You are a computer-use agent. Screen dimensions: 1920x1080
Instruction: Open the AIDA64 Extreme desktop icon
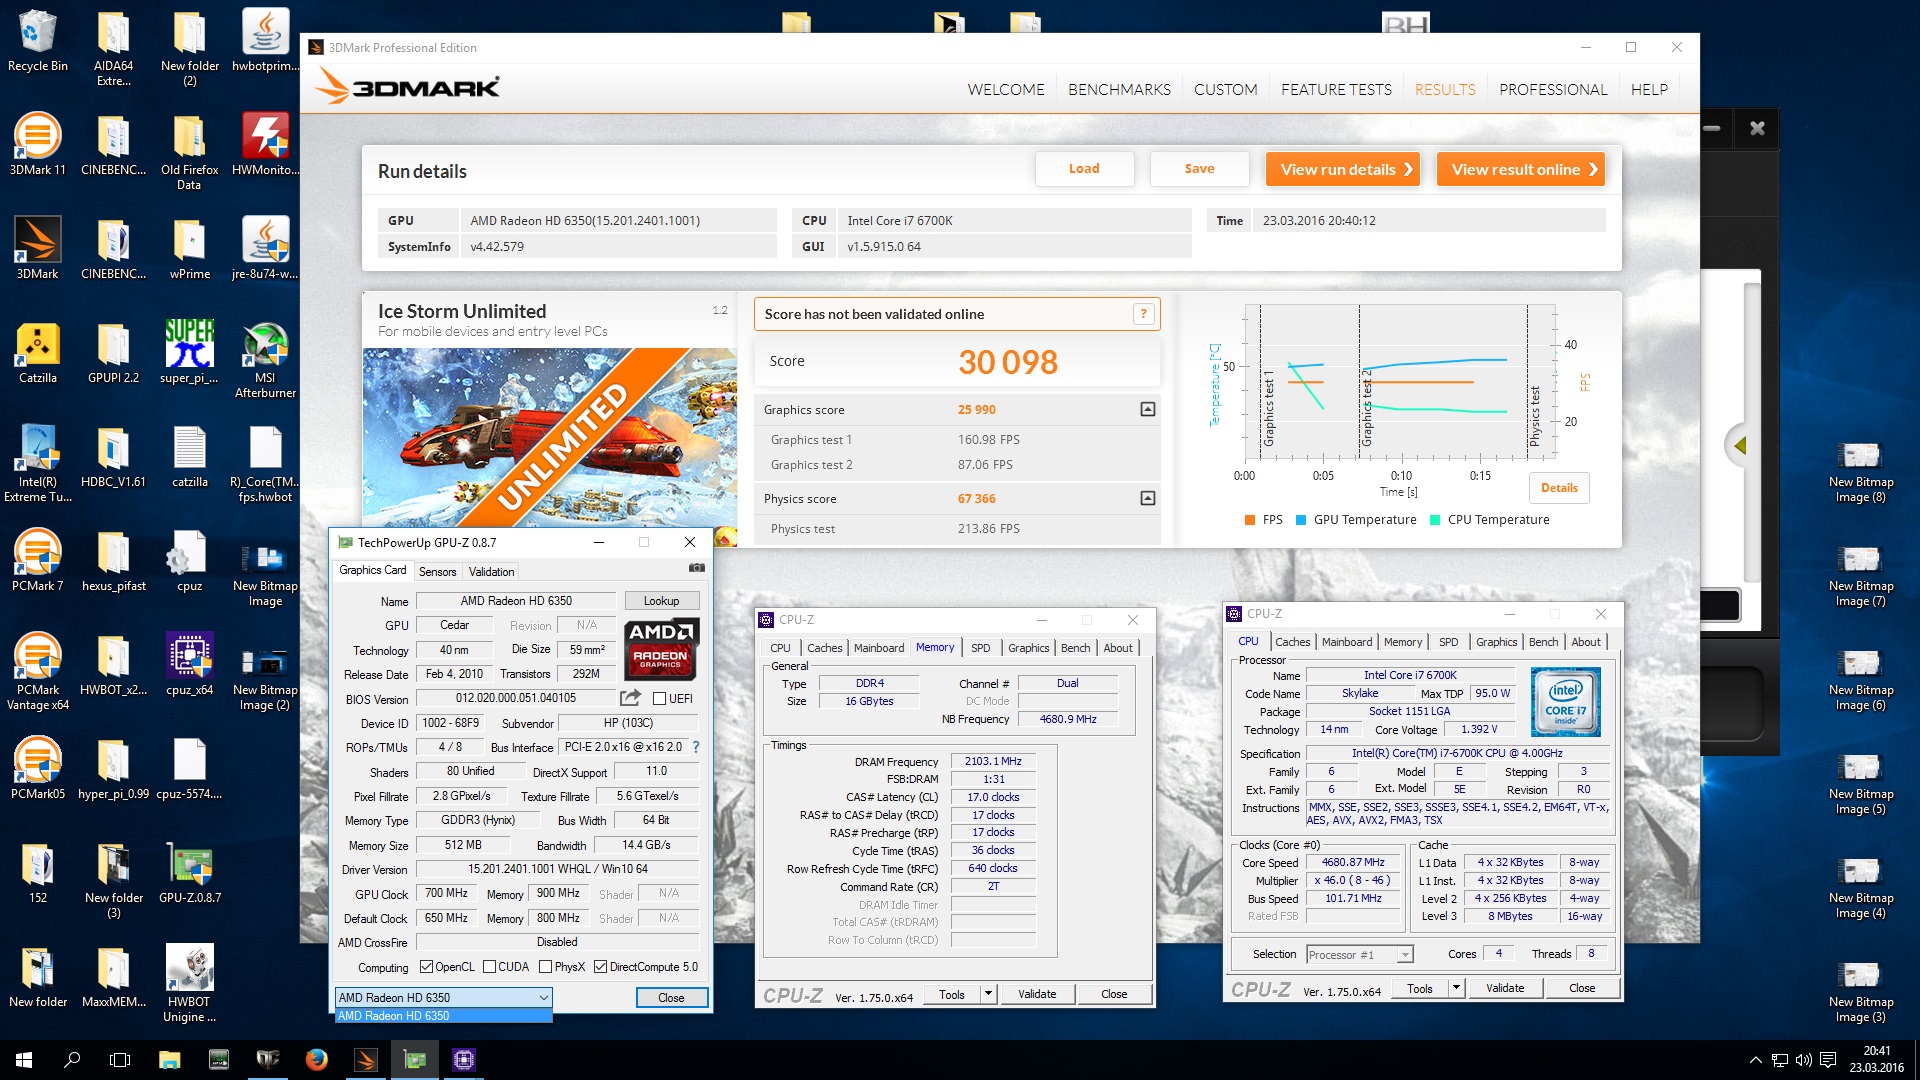point(113,48)
